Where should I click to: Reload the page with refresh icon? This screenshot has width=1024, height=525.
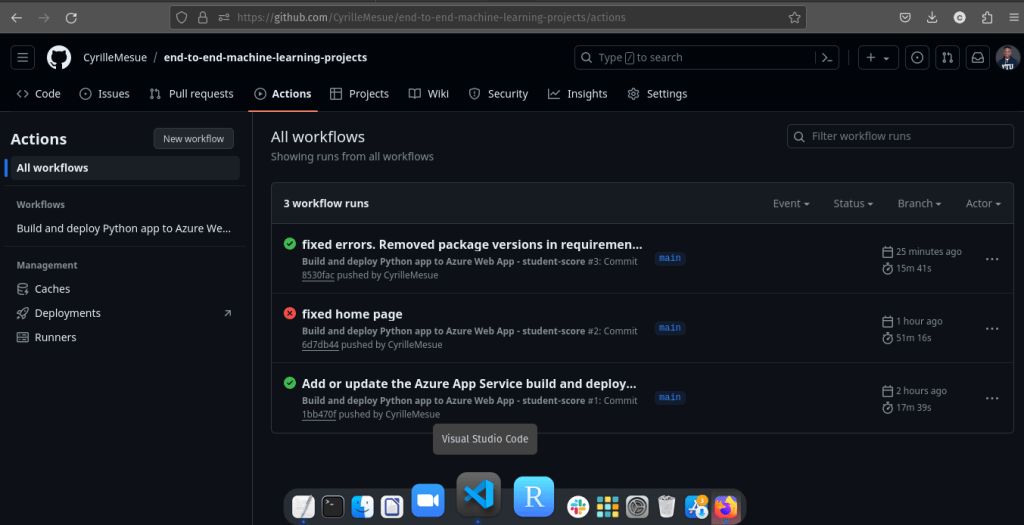pyautogui.click(x=71, y=17)
